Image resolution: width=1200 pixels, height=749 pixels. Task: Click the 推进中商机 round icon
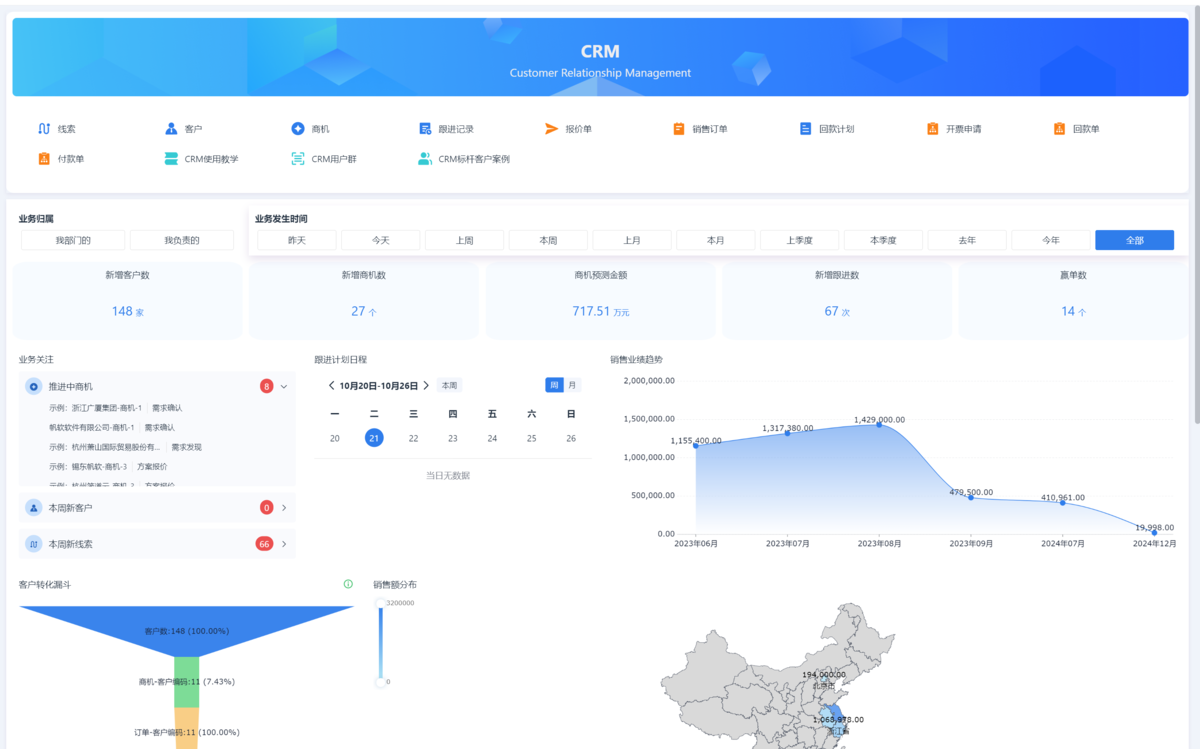pos(33,386)
